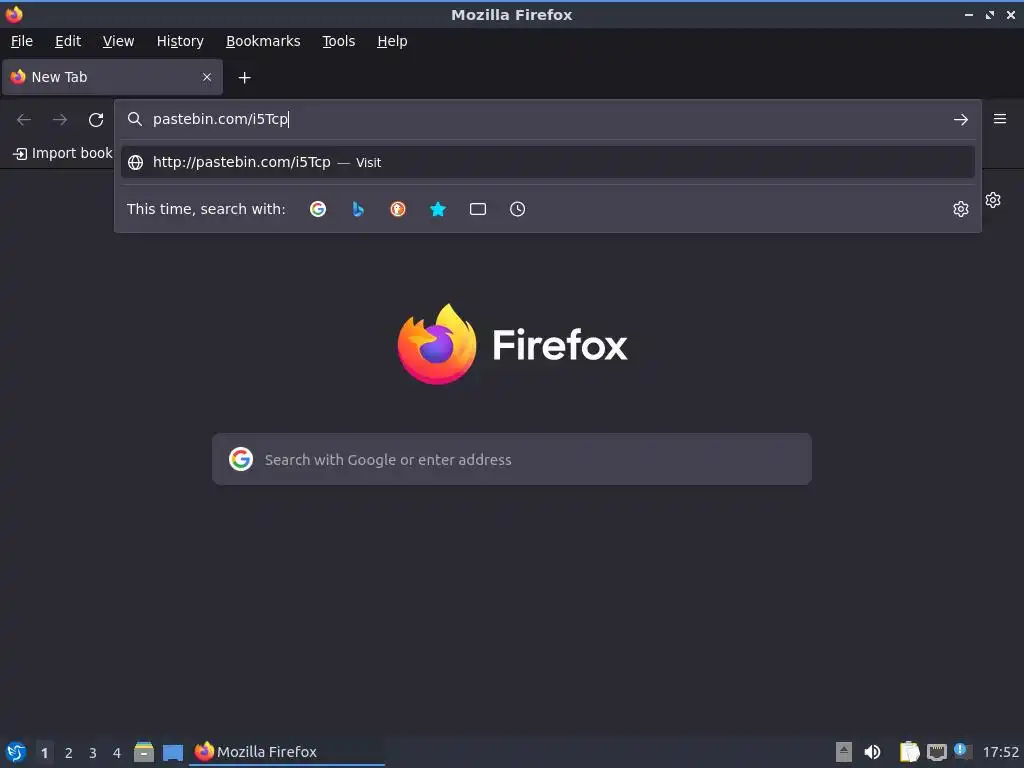Screen dimensions: 1024x768
Task: Open file manager from taskbar
Action: pos(144,752)
